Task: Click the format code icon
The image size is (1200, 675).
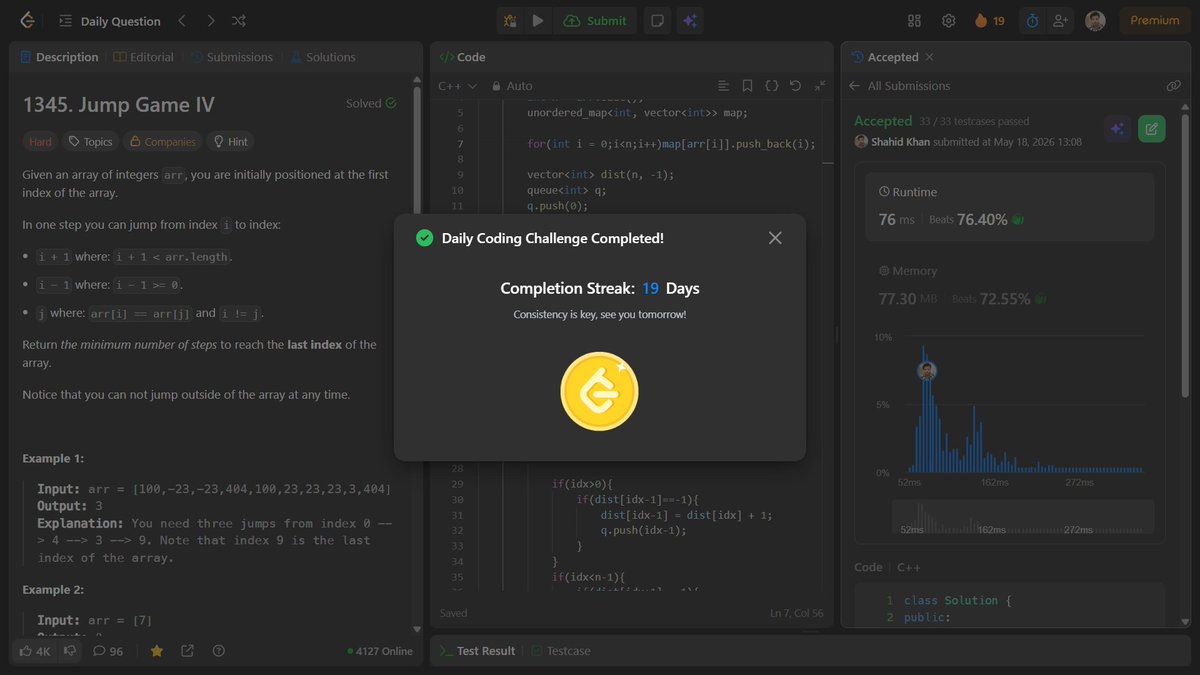Action: 724,86
